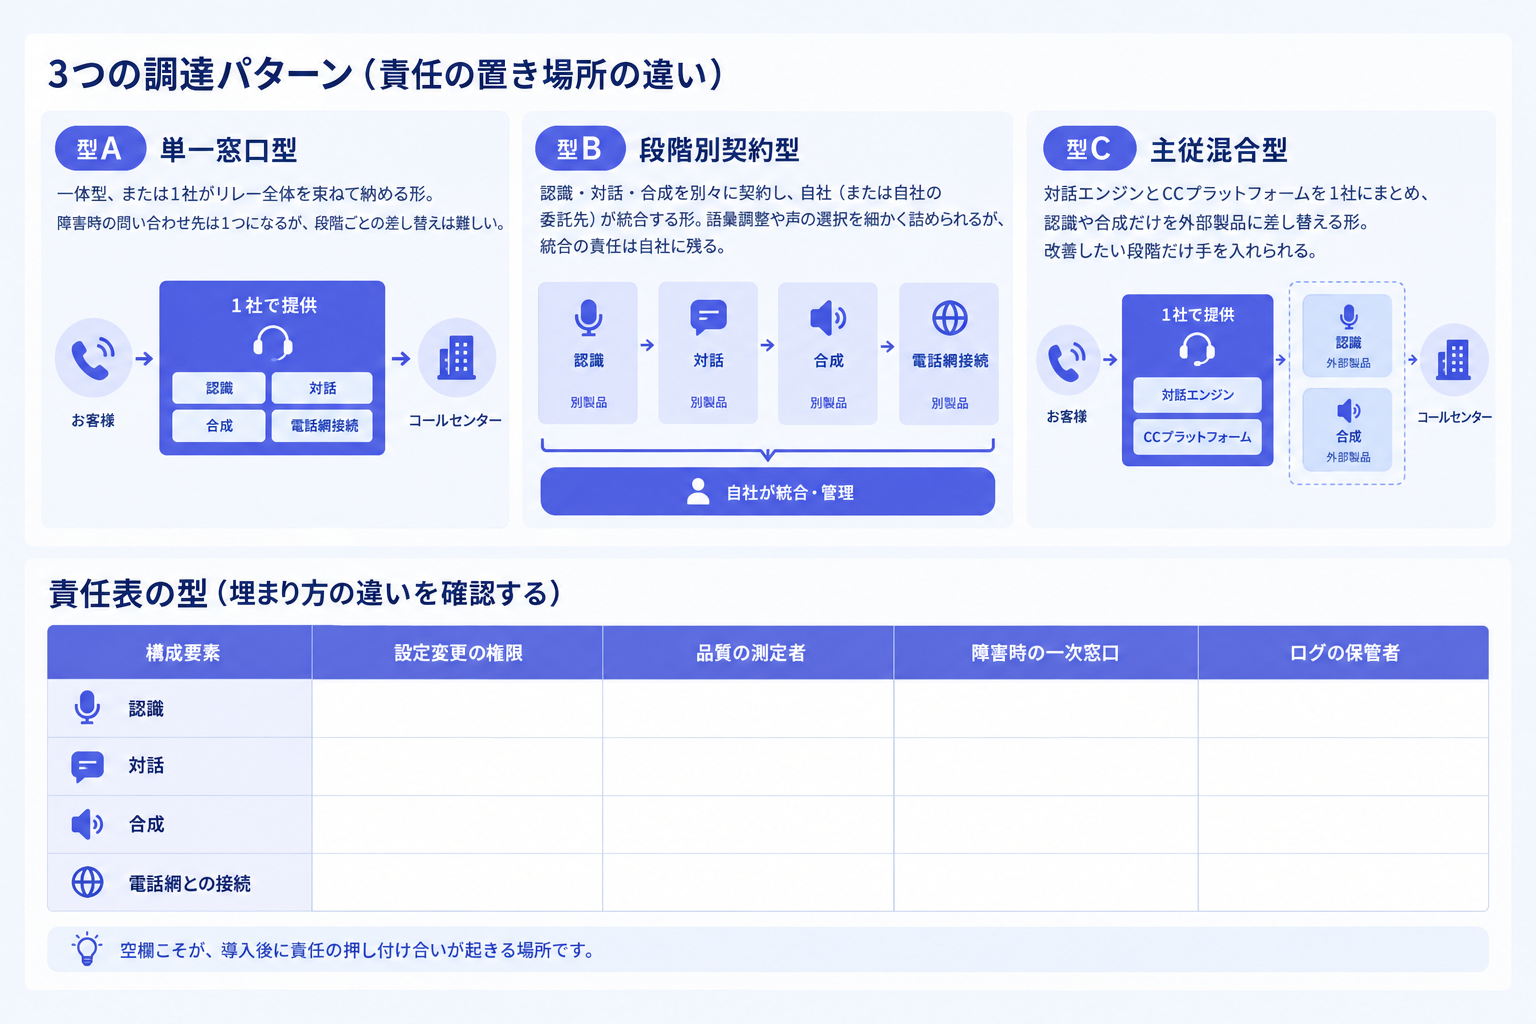Click the 設定変更の権限 column header
1536x1024 pixels.
[x=458, y=653]
